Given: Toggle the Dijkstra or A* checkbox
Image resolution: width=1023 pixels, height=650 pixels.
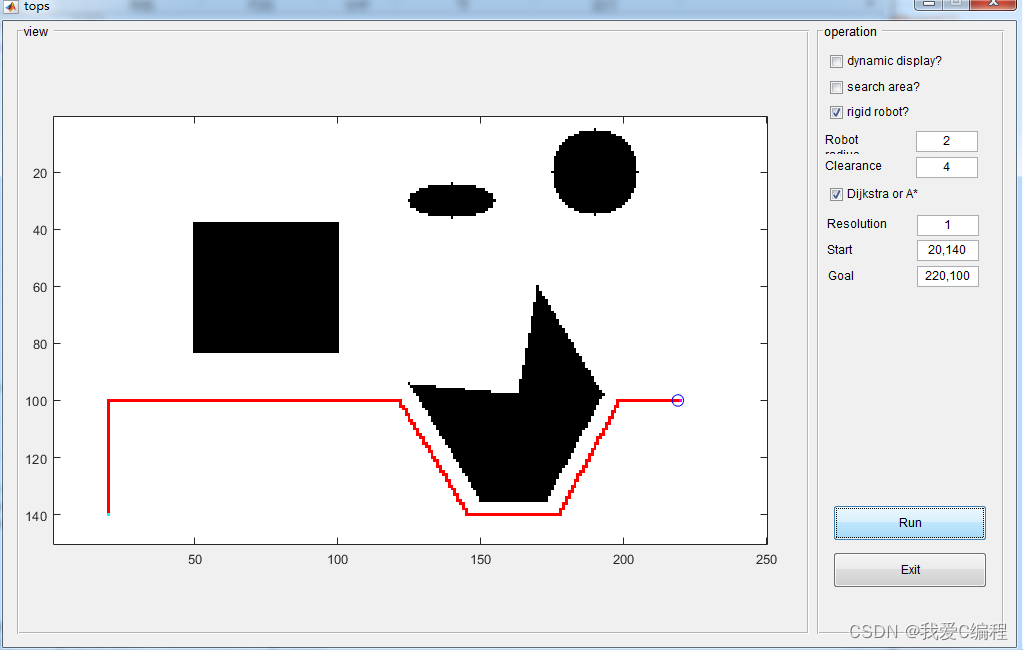Looking at the screenshot, I should point(837,194).
